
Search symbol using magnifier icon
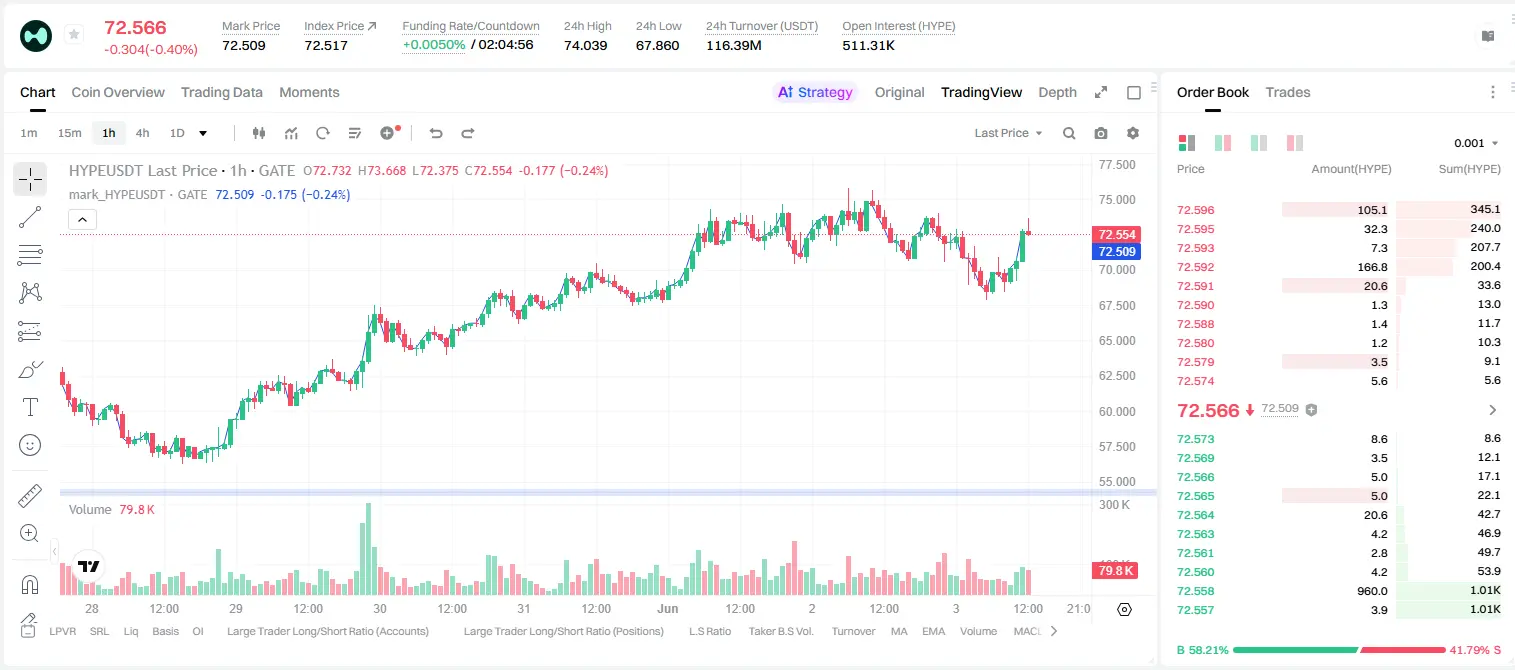tap(1069, 133)
